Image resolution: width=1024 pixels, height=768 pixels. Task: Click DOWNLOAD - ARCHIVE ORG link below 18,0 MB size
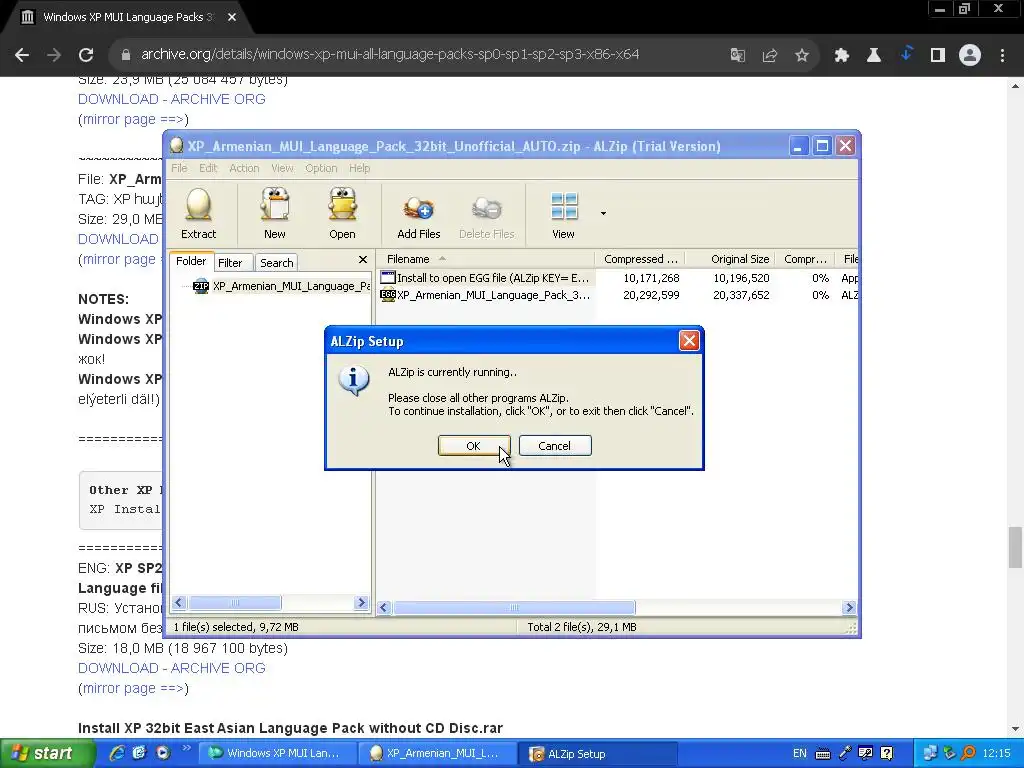click(172, 668)
